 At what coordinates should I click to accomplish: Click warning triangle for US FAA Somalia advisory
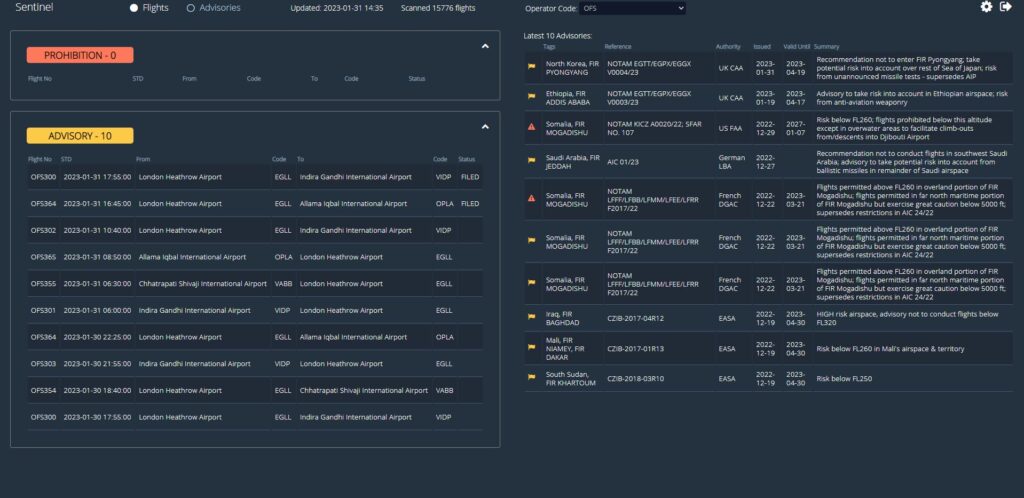pyautogui.click(x=532, y=127)
